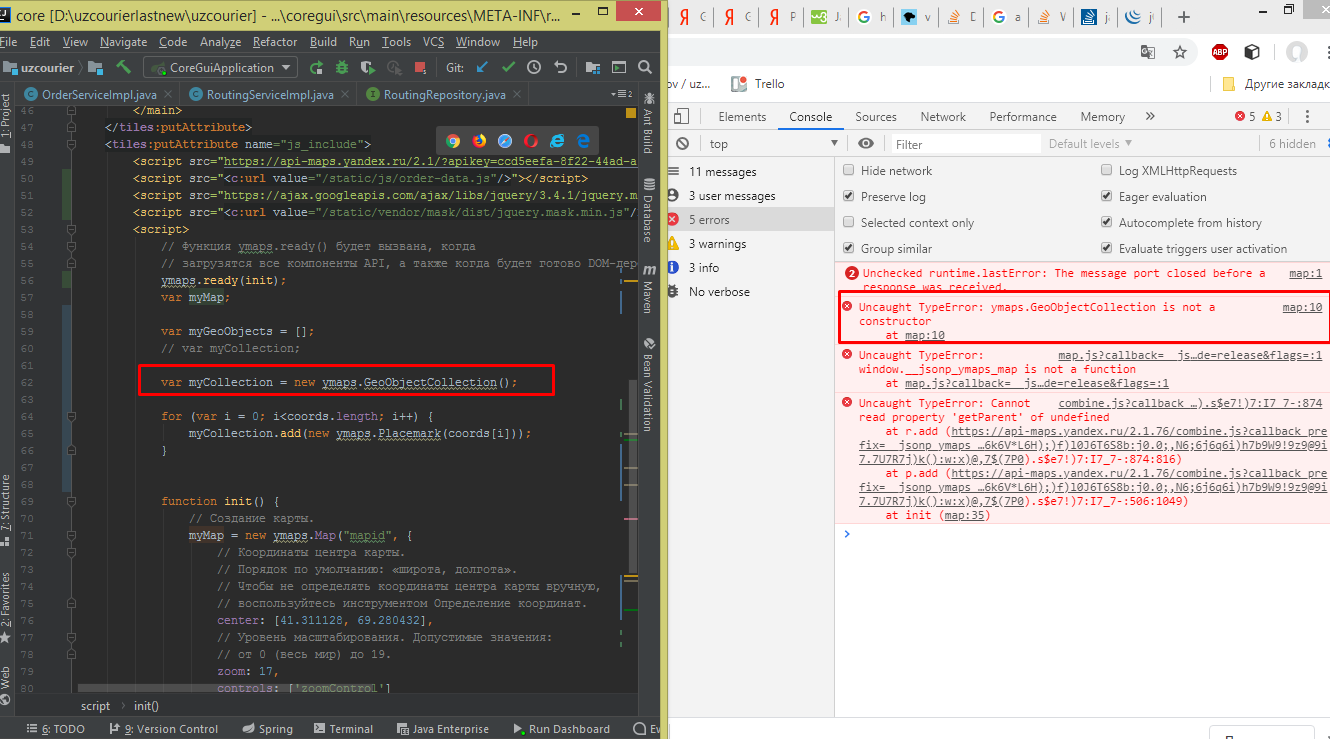Click the Trello bookmark
The width and height of the screenshot is (1330, 739).
[759, 84]
